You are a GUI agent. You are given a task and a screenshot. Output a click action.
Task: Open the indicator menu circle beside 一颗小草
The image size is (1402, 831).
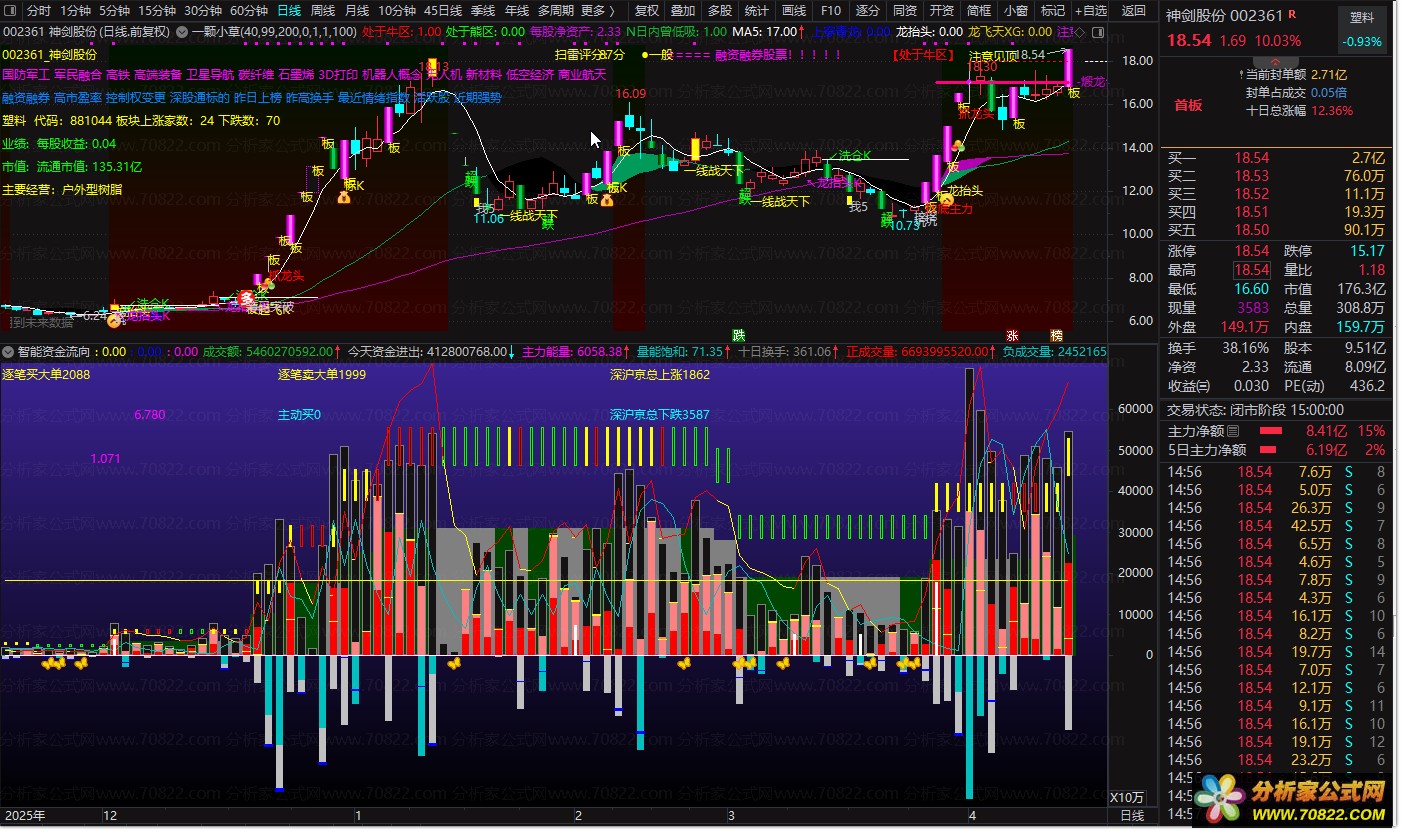[182, 32]
